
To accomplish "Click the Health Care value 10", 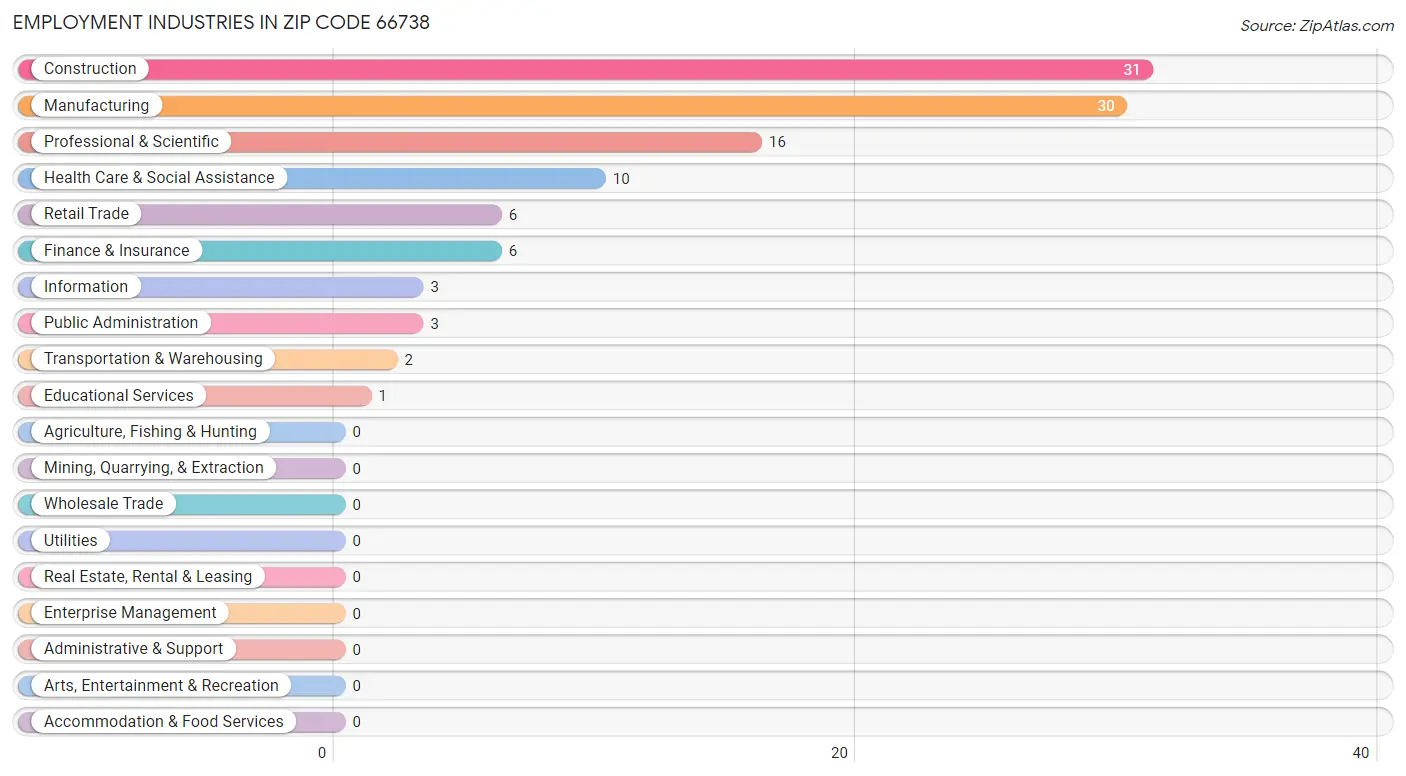I will [x=621, y=179].
